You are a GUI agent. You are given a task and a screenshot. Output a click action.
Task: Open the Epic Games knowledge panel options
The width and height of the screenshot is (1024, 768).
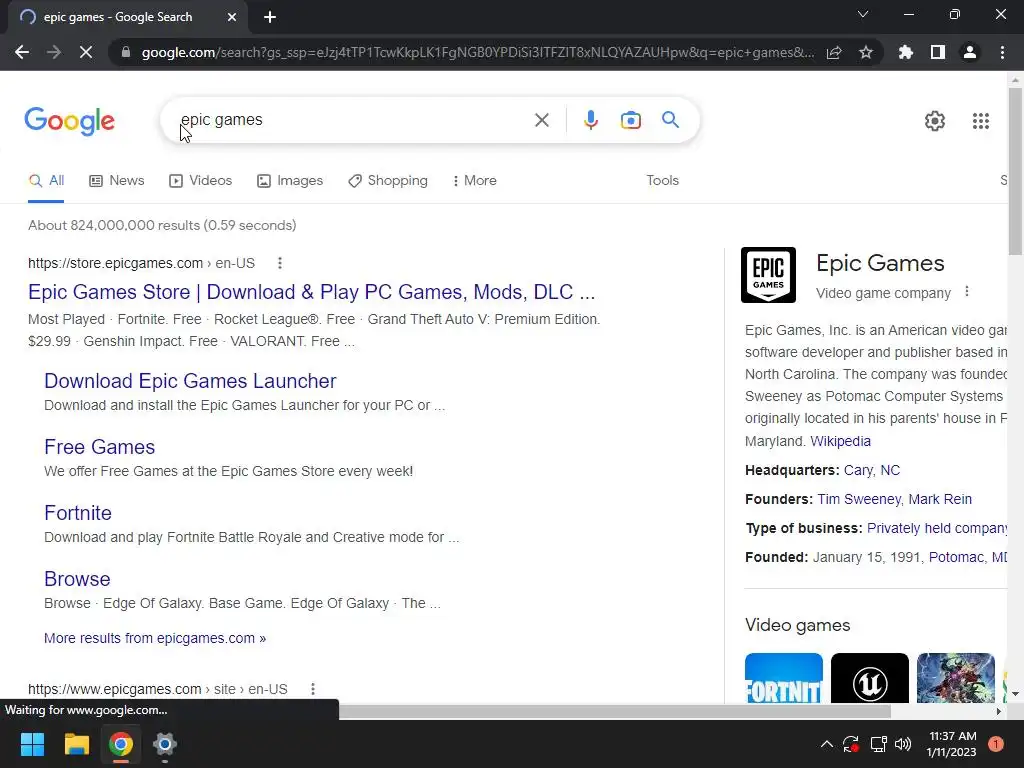click(967, 292)
